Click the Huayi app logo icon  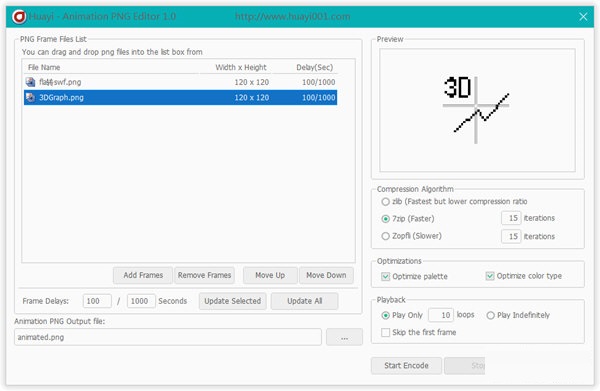19,16
